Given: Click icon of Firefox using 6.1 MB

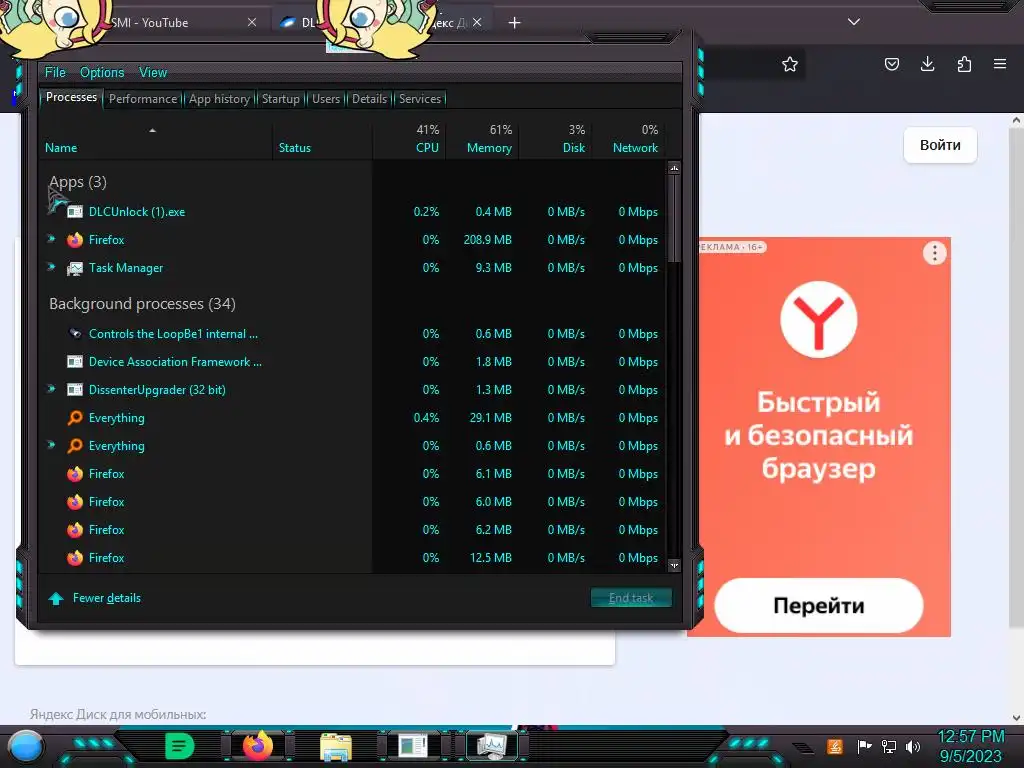Looking at the screenshot, I should (75, 473).
